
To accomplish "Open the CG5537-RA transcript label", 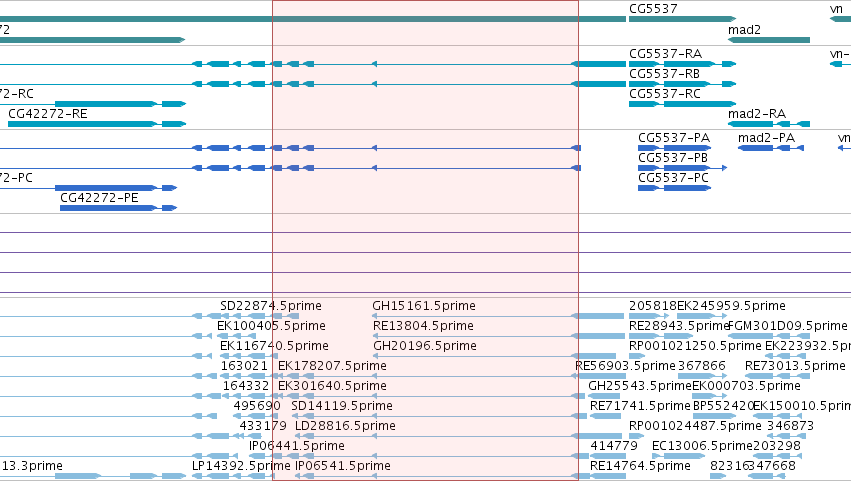I will coord(665,54).
